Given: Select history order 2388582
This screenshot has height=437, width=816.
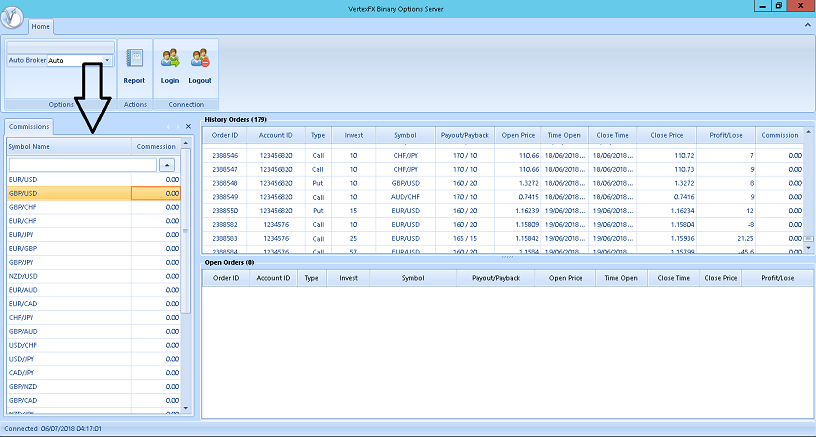Looking at the screenshot, I should [x=503, y=224].
